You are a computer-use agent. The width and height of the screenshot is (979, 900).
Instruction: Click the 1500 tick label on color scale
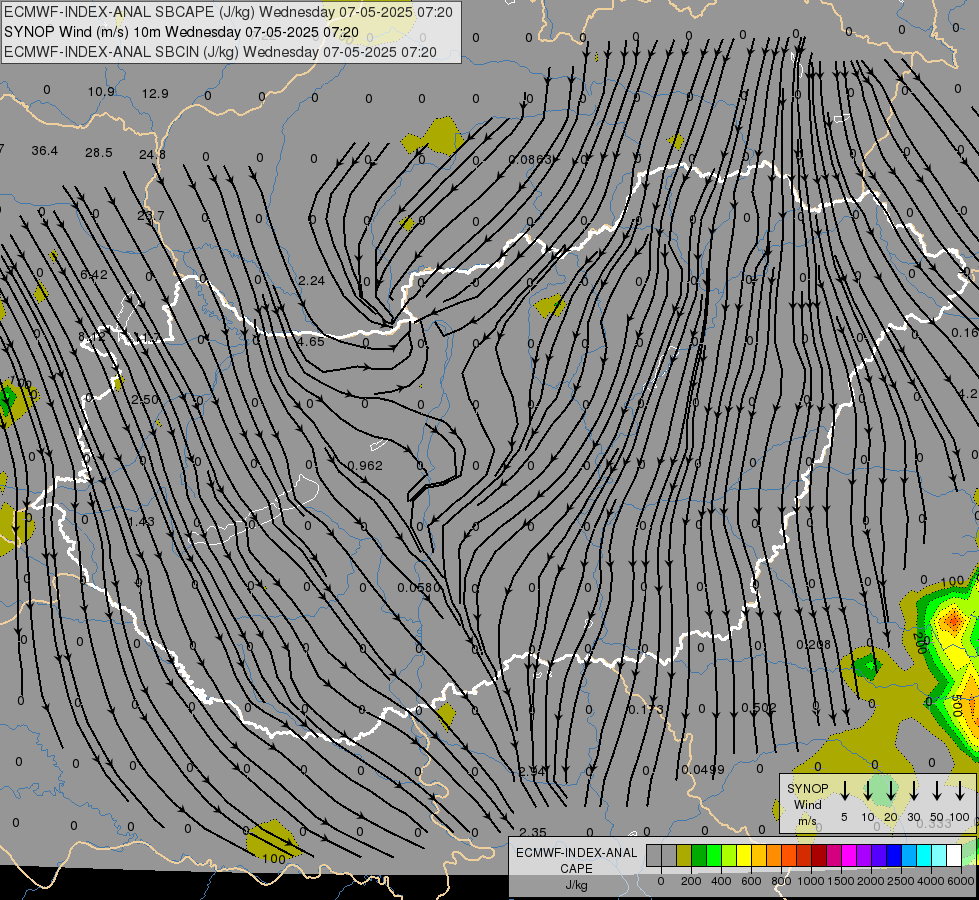(841, 881)
